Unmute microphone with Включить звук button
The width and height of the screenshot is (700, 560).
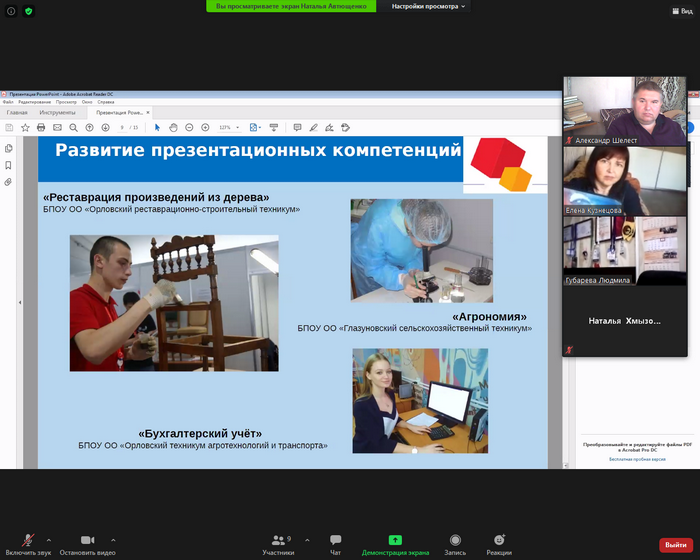coord(27,543)
